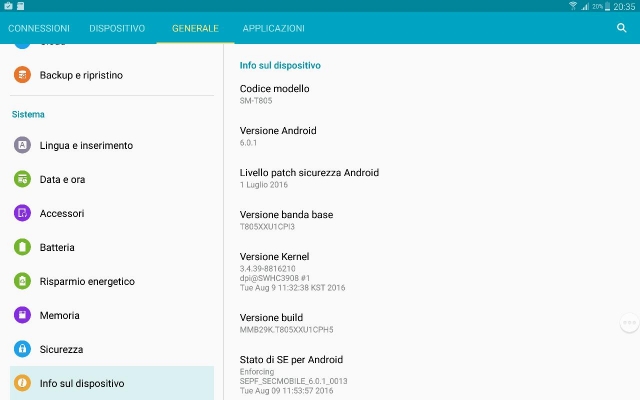The width and height of the screenshot is (640, 400).
Task: Tap the Codice modello entry
Action: (x=274, y=94)
